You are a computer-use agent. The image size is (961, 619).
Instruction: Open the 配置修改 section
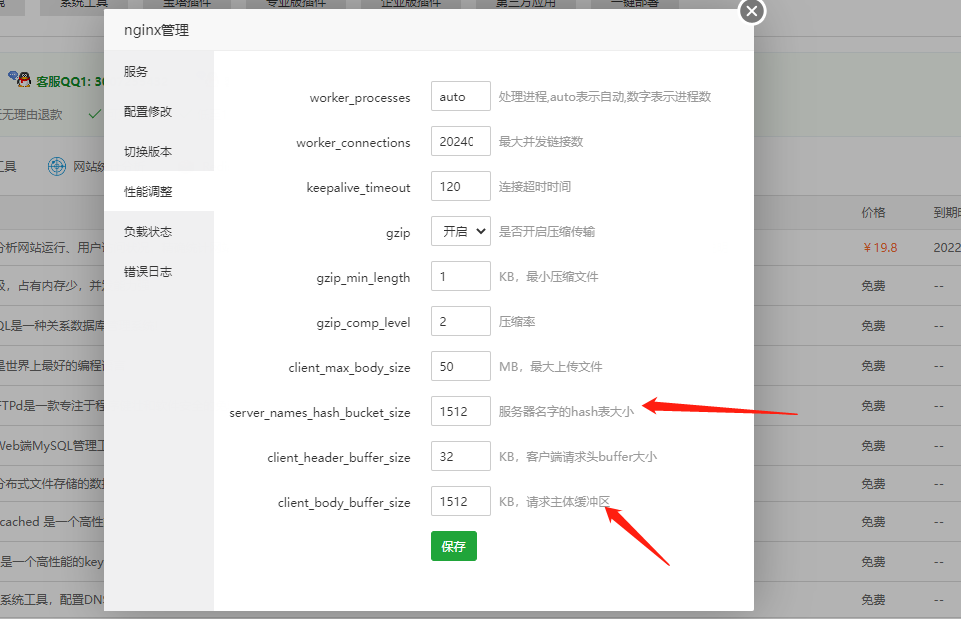[159, 112]
